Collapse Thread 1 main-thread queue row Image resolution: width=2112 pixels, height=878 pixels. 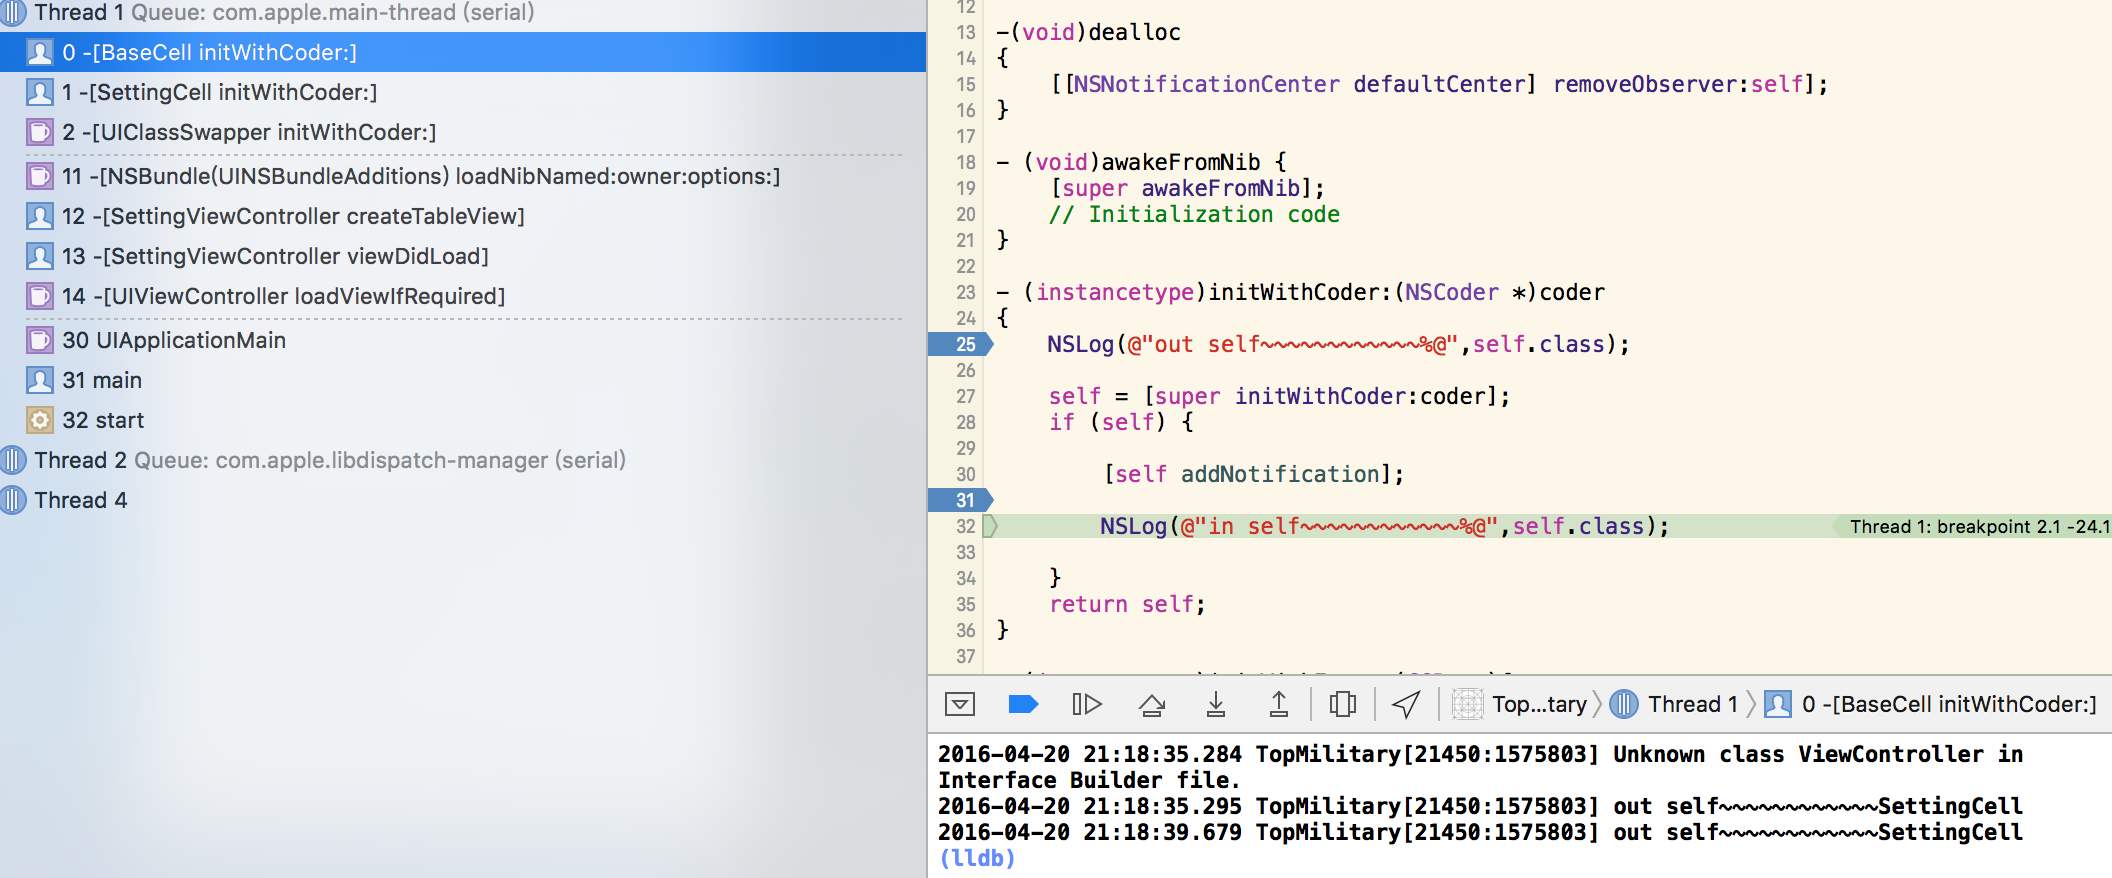(x=463, y=12)
